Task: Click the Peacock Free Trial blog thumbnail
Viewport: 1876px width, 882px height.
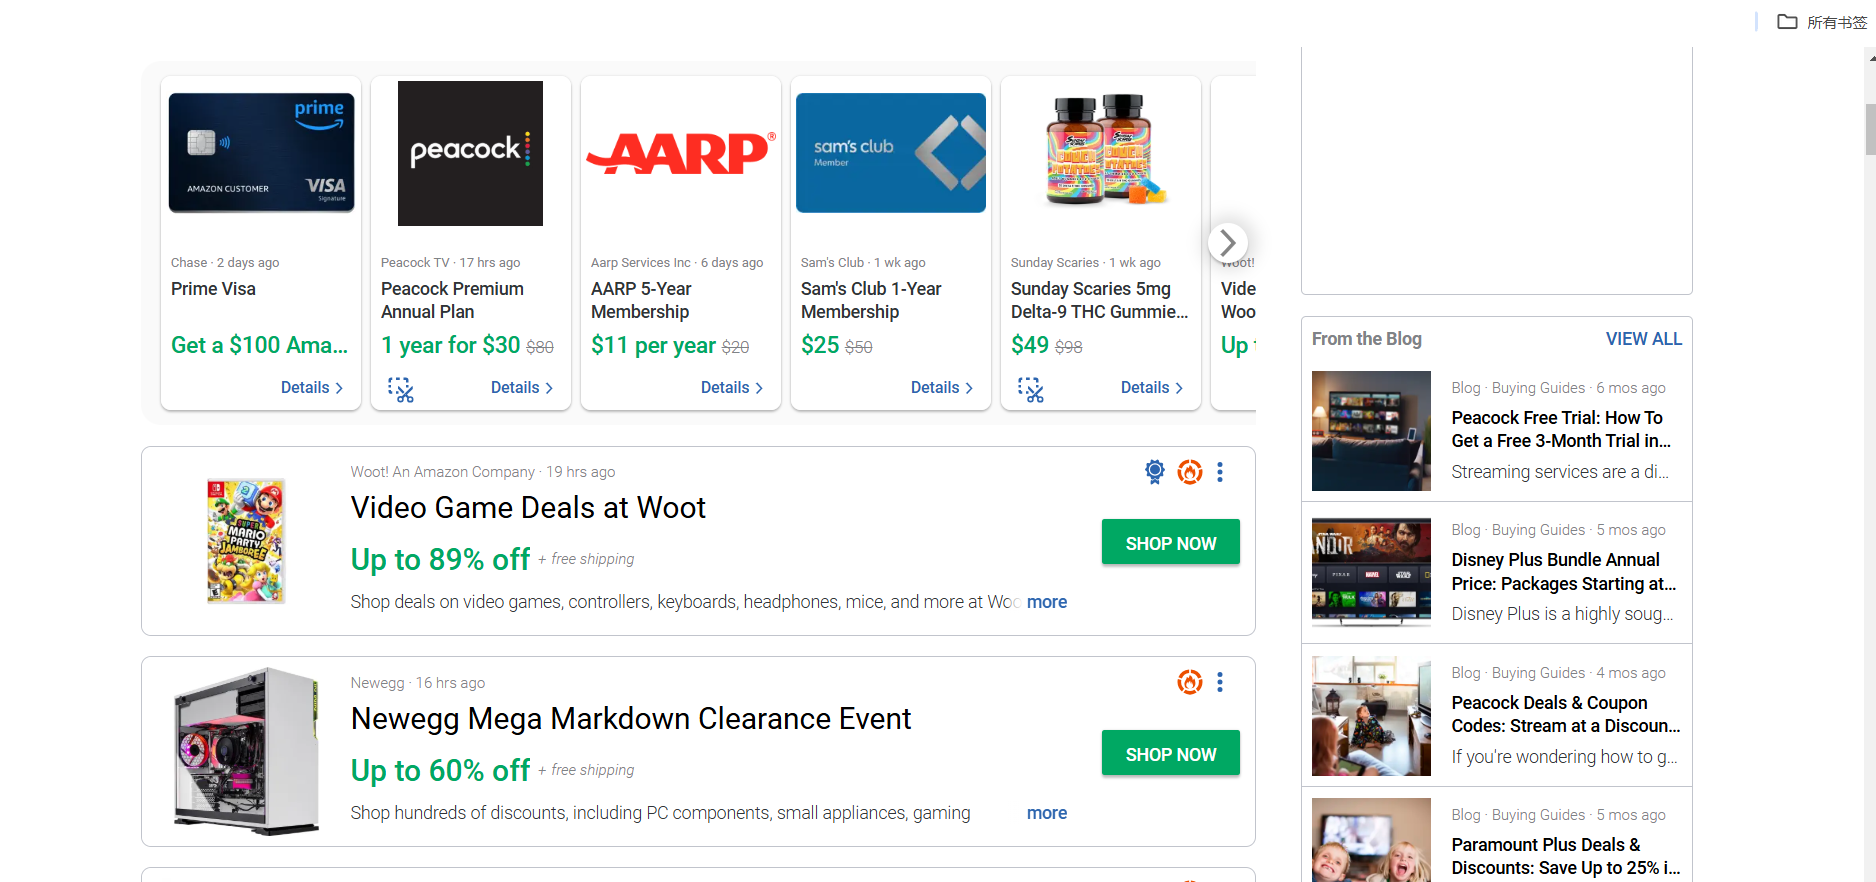Action: [x=1371, y=431]
